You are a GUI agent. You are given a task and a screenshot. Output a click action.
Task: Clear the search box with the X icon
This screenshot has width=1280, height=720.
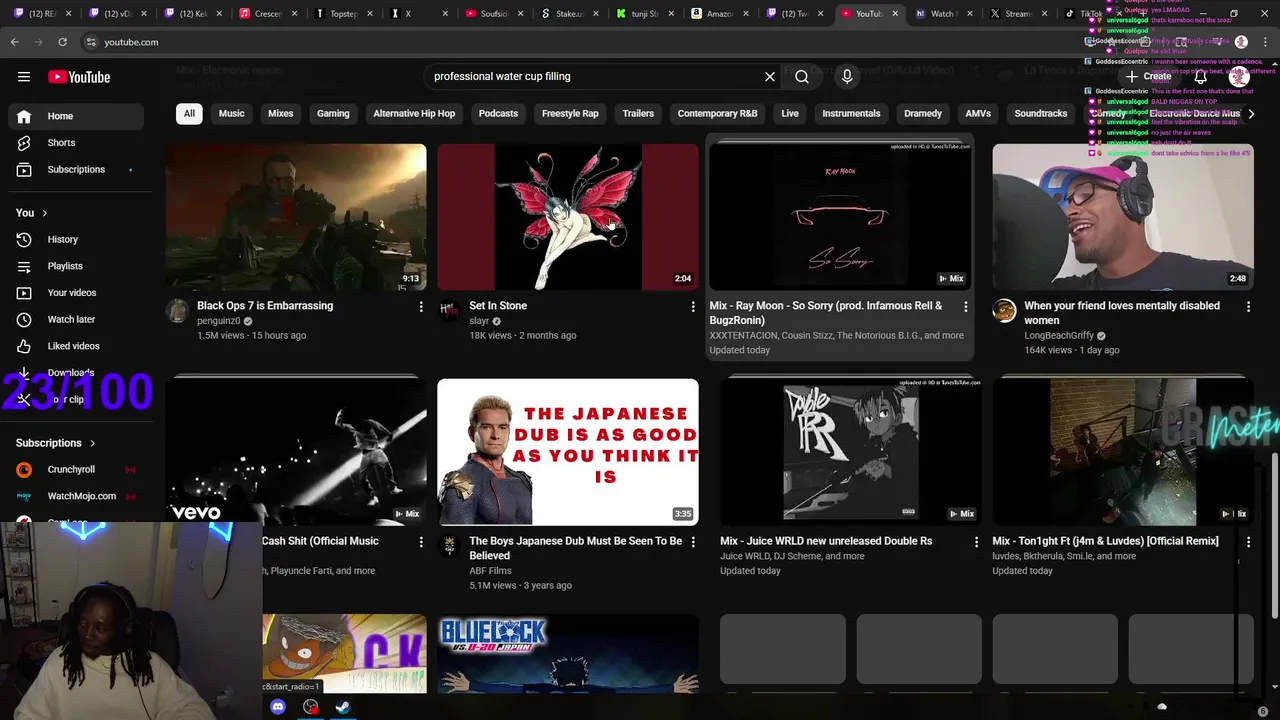pos(770,76)
